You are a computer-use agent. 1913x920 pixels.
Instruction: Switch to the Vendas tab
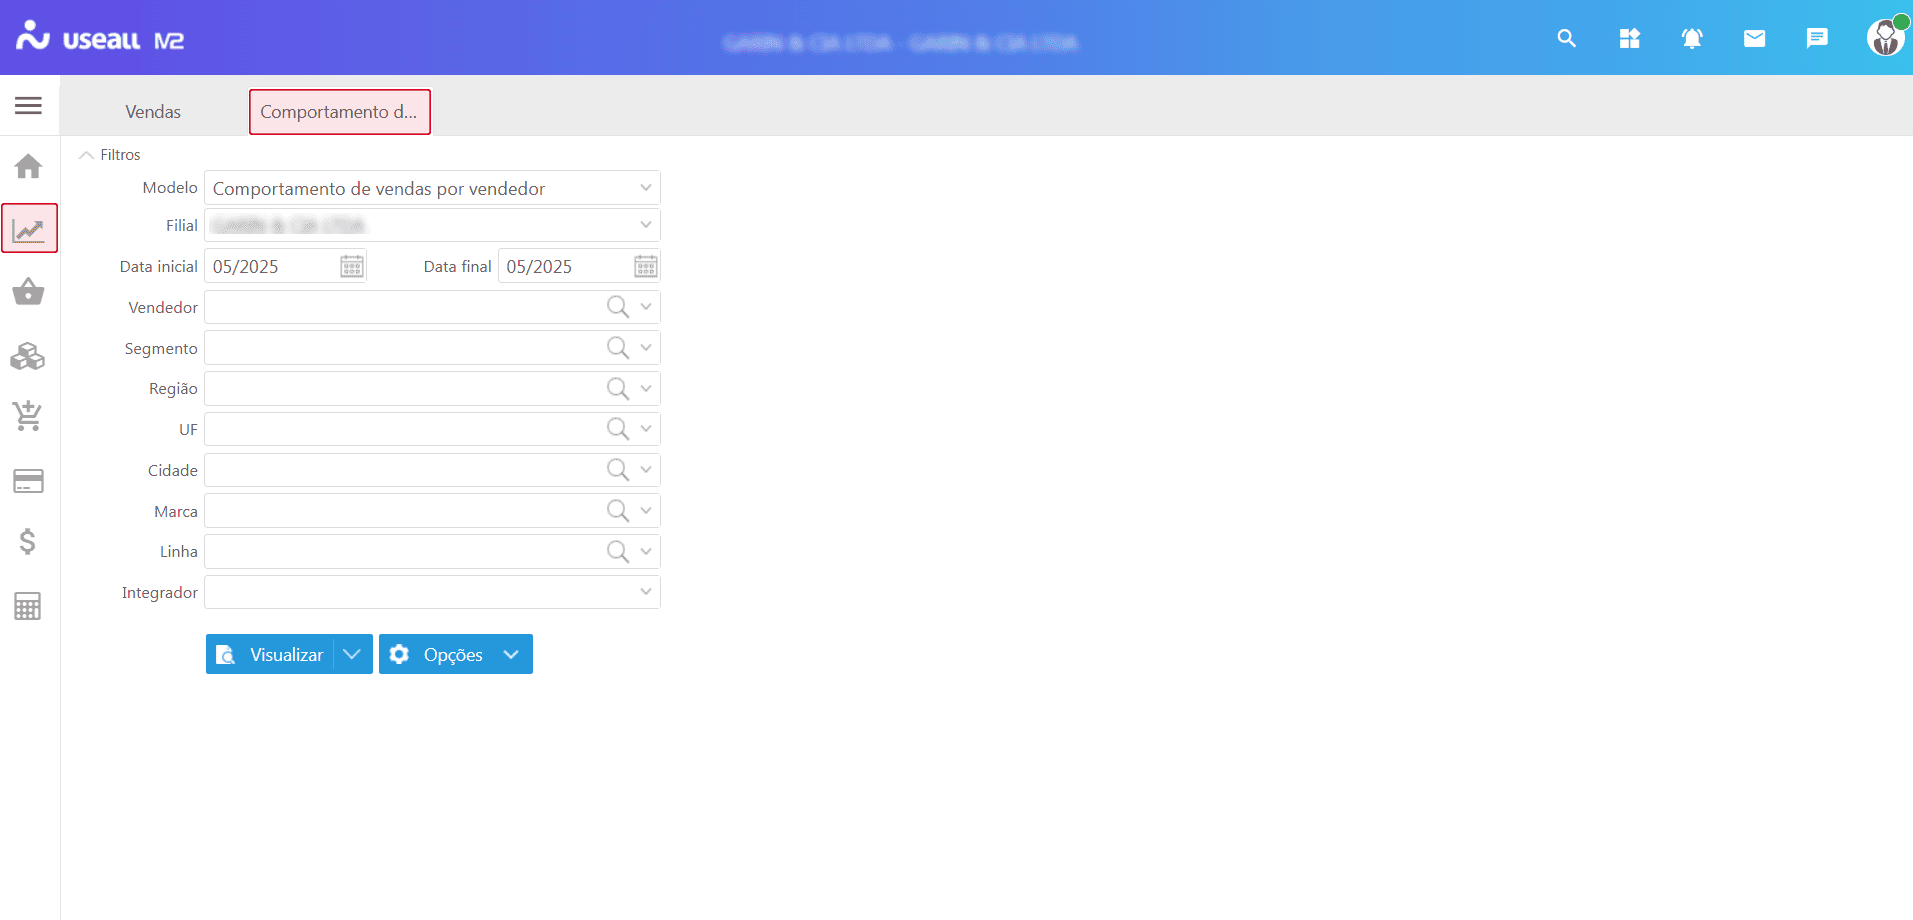pyautogui.click(x=153, y=112)
